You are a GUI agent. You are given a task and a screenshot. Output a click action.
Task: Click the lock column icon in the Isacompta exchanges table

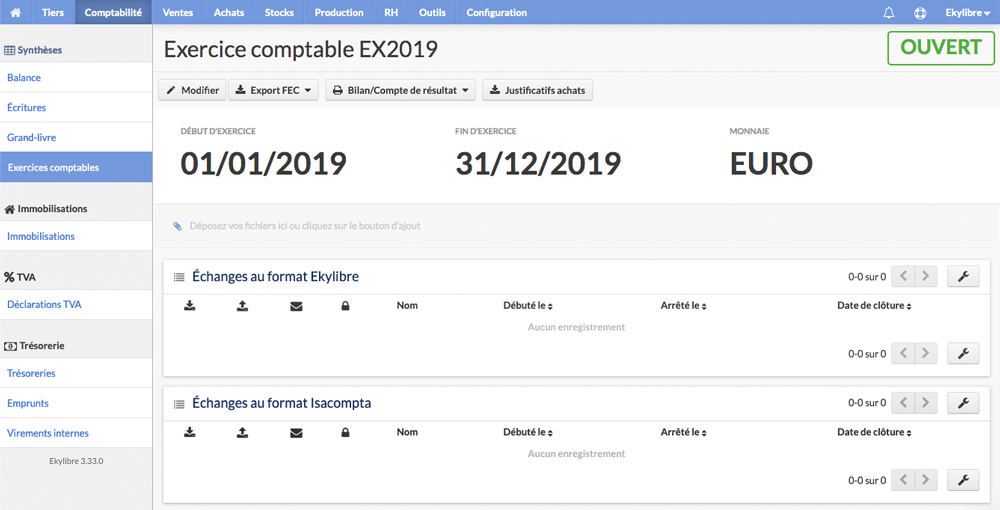pyautogui.click(x=345, y=432)
